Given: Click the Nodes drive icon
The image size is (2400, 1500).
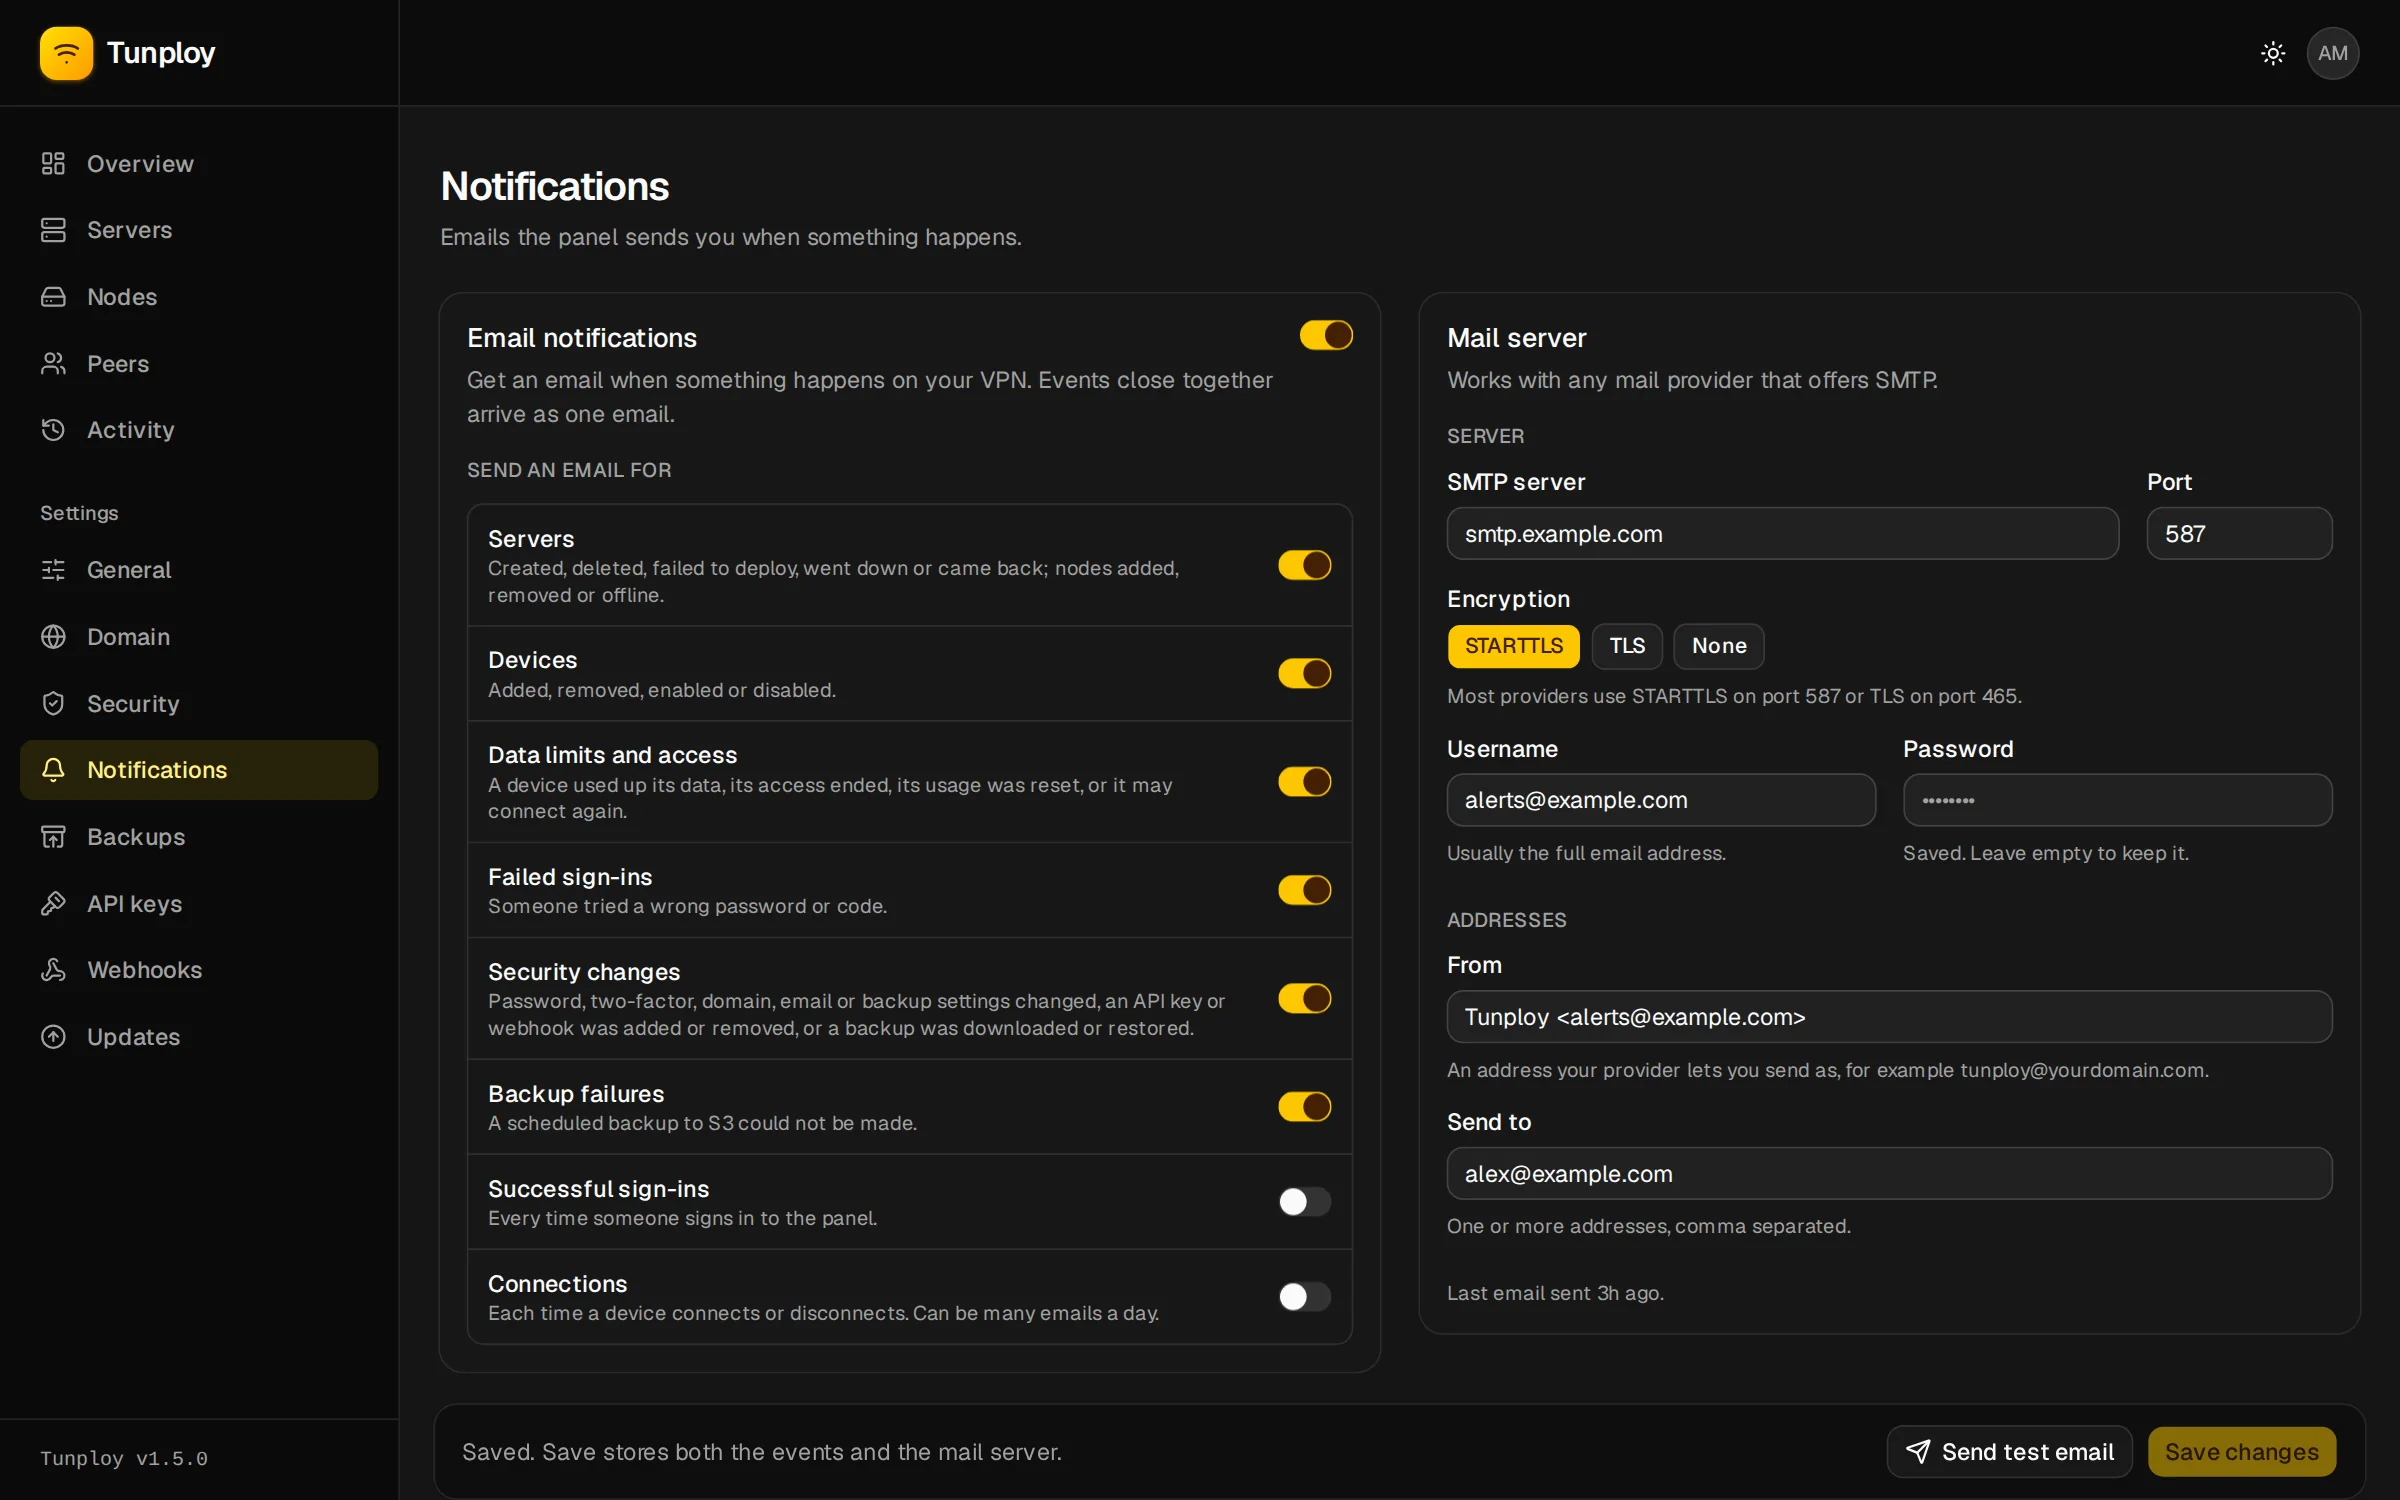Looking at the screenshot, I should point(53,297).
